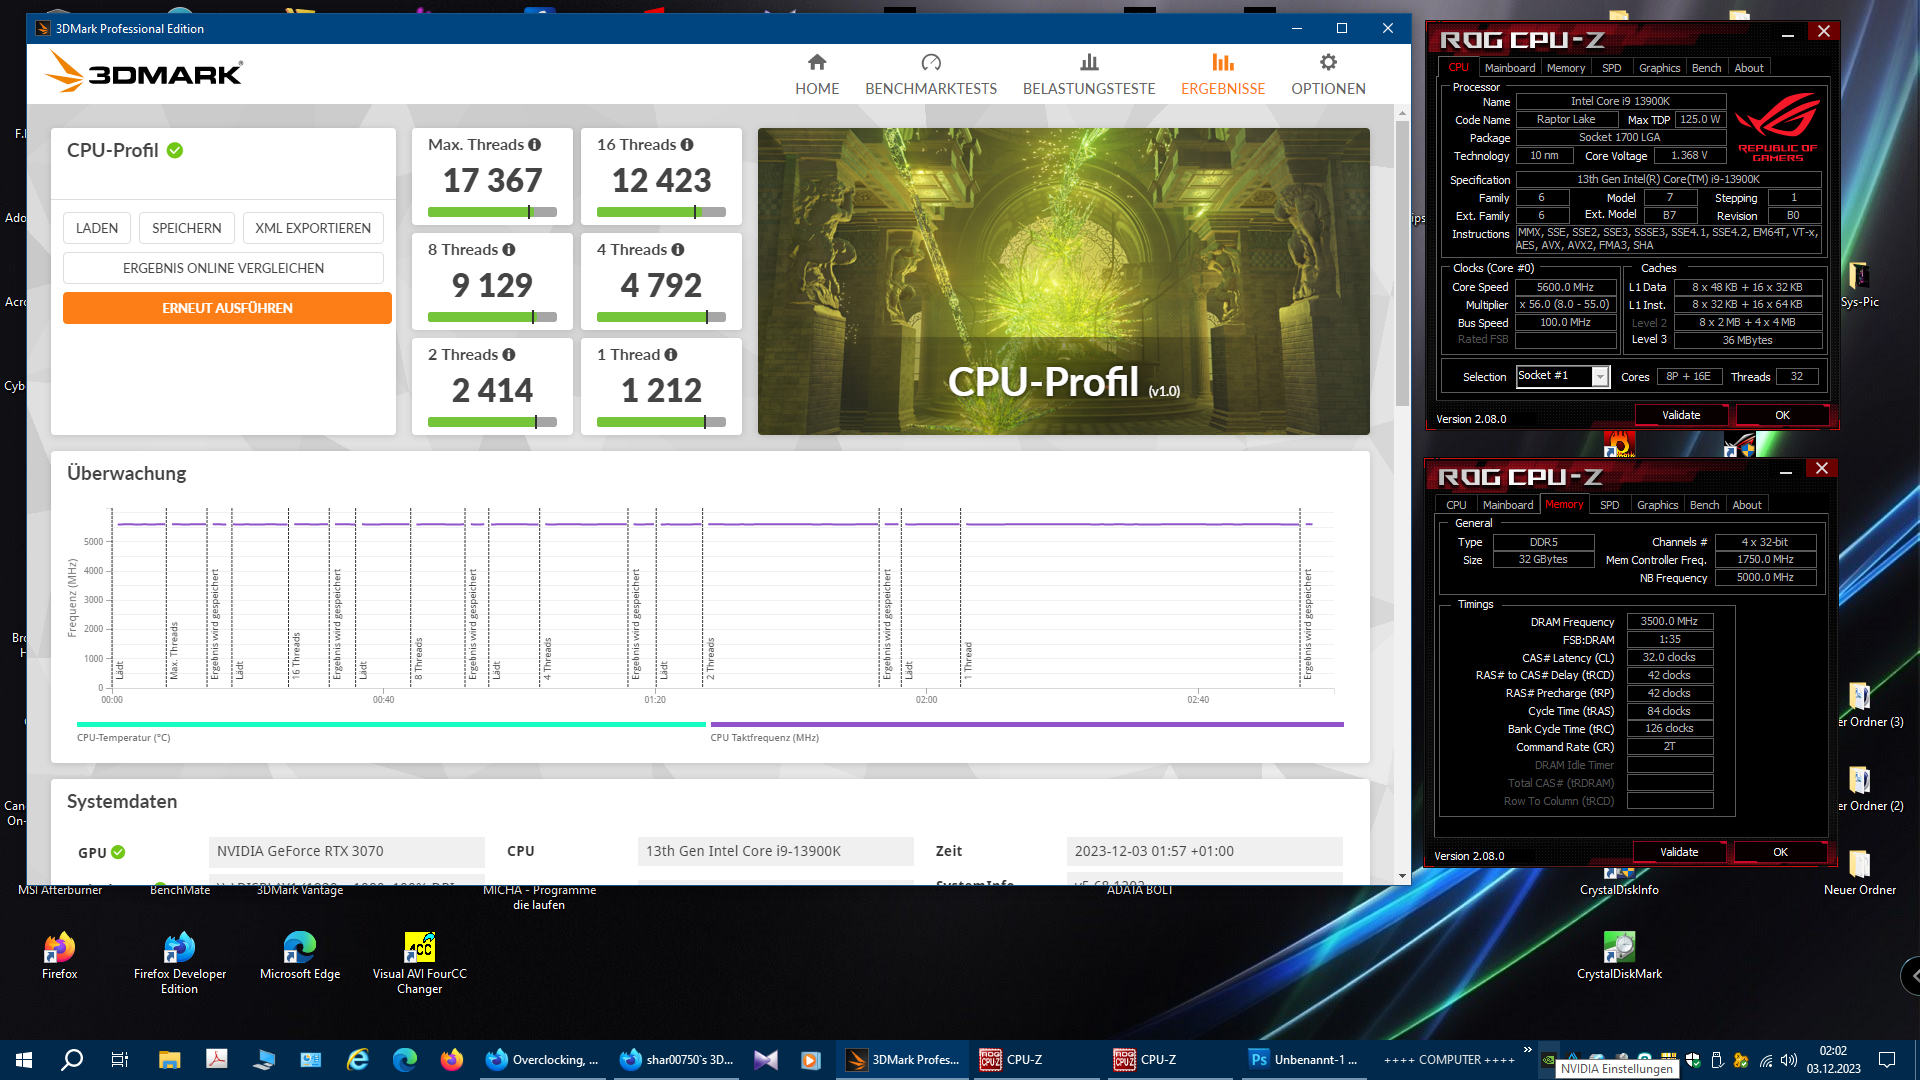Open File Explorer from the taskbar

(169, 1060)
